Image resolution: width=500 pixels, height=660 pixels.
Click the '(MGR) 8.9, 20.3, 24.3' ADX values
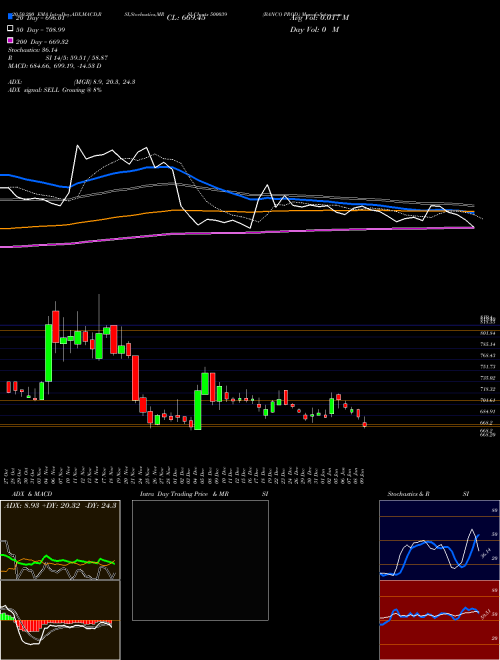pyautogui.click(x=104, y=82)
